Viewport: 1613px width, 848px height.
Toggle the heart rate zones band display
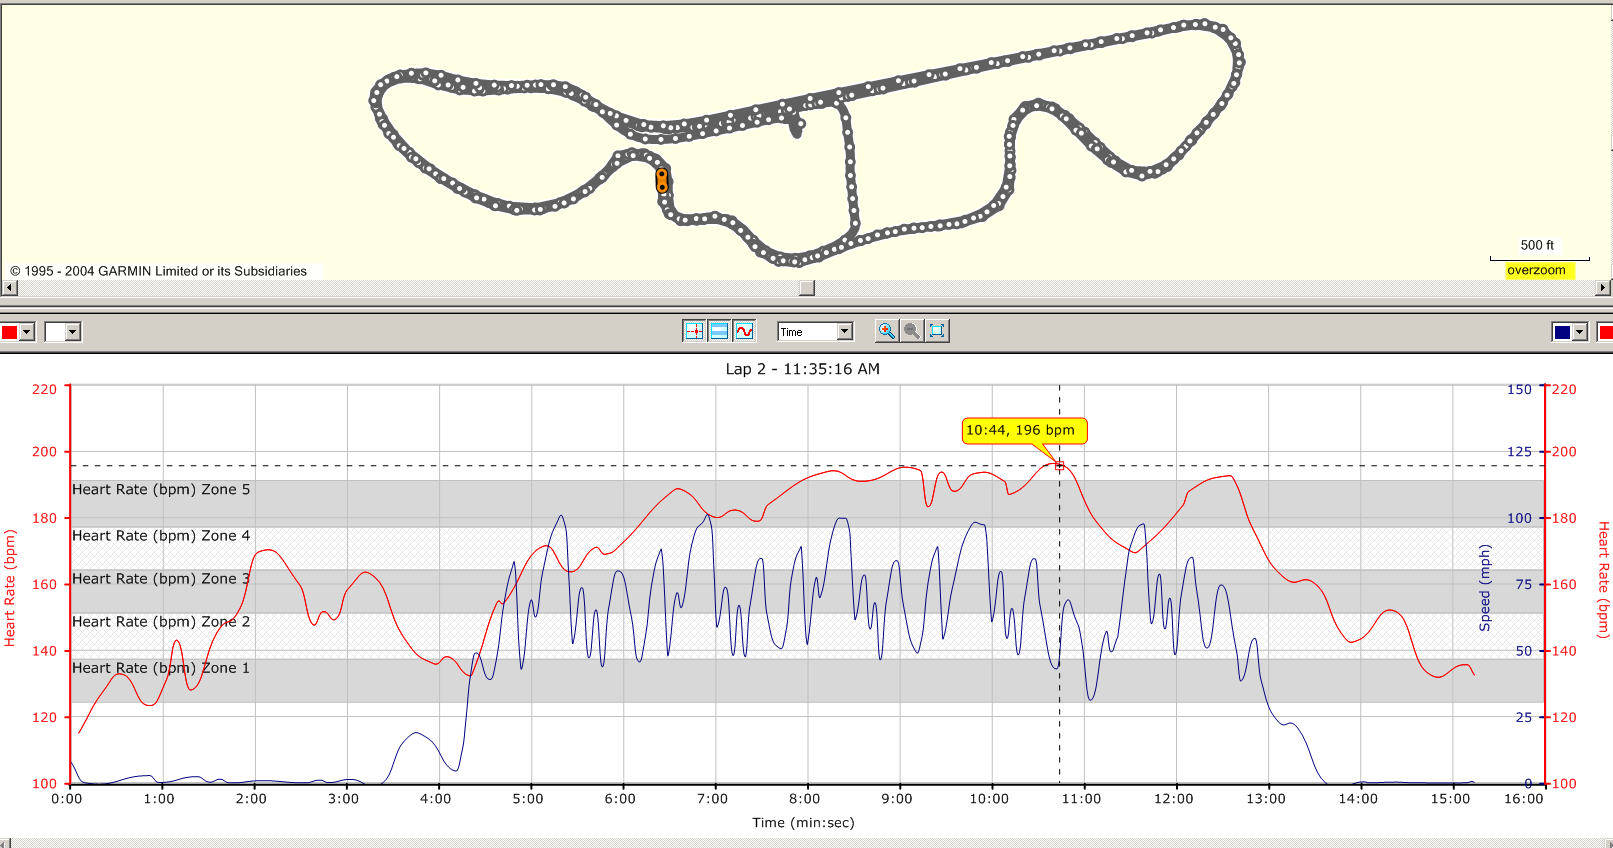pos(719,331)
